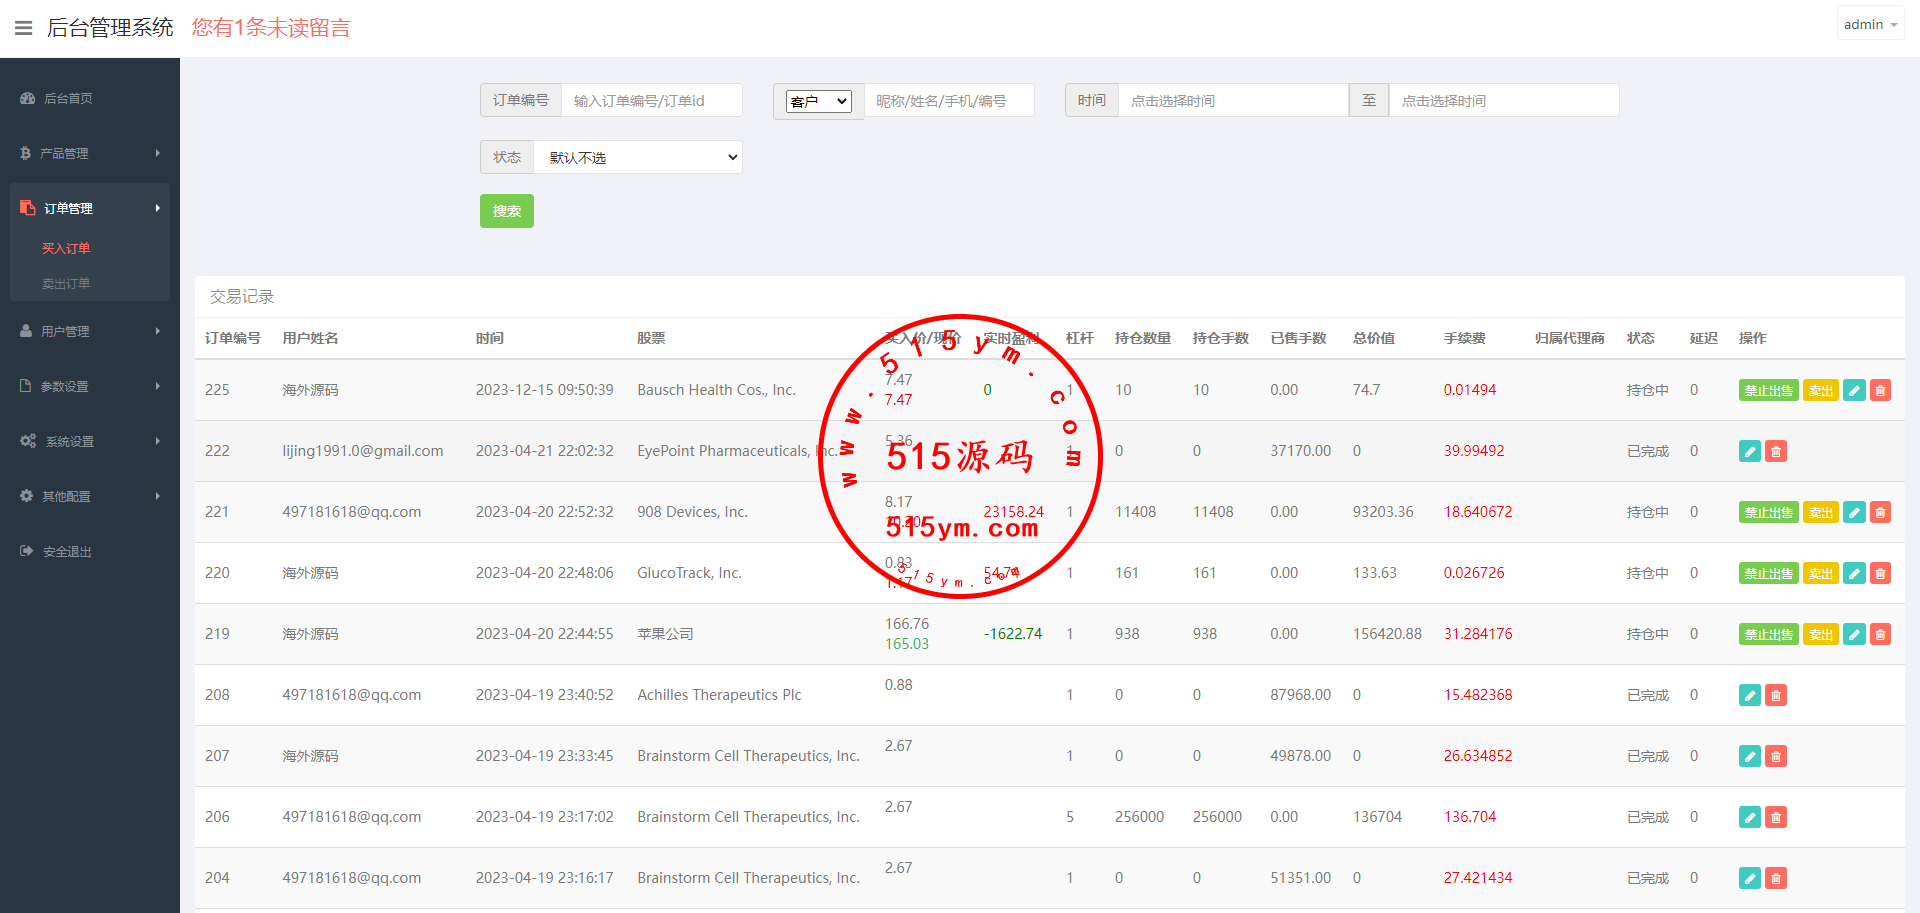Image resolution: width=1920 pixels, height=913 pixels.
Task: Click the red delete icon for order 222
Action: coord(1776,452)
